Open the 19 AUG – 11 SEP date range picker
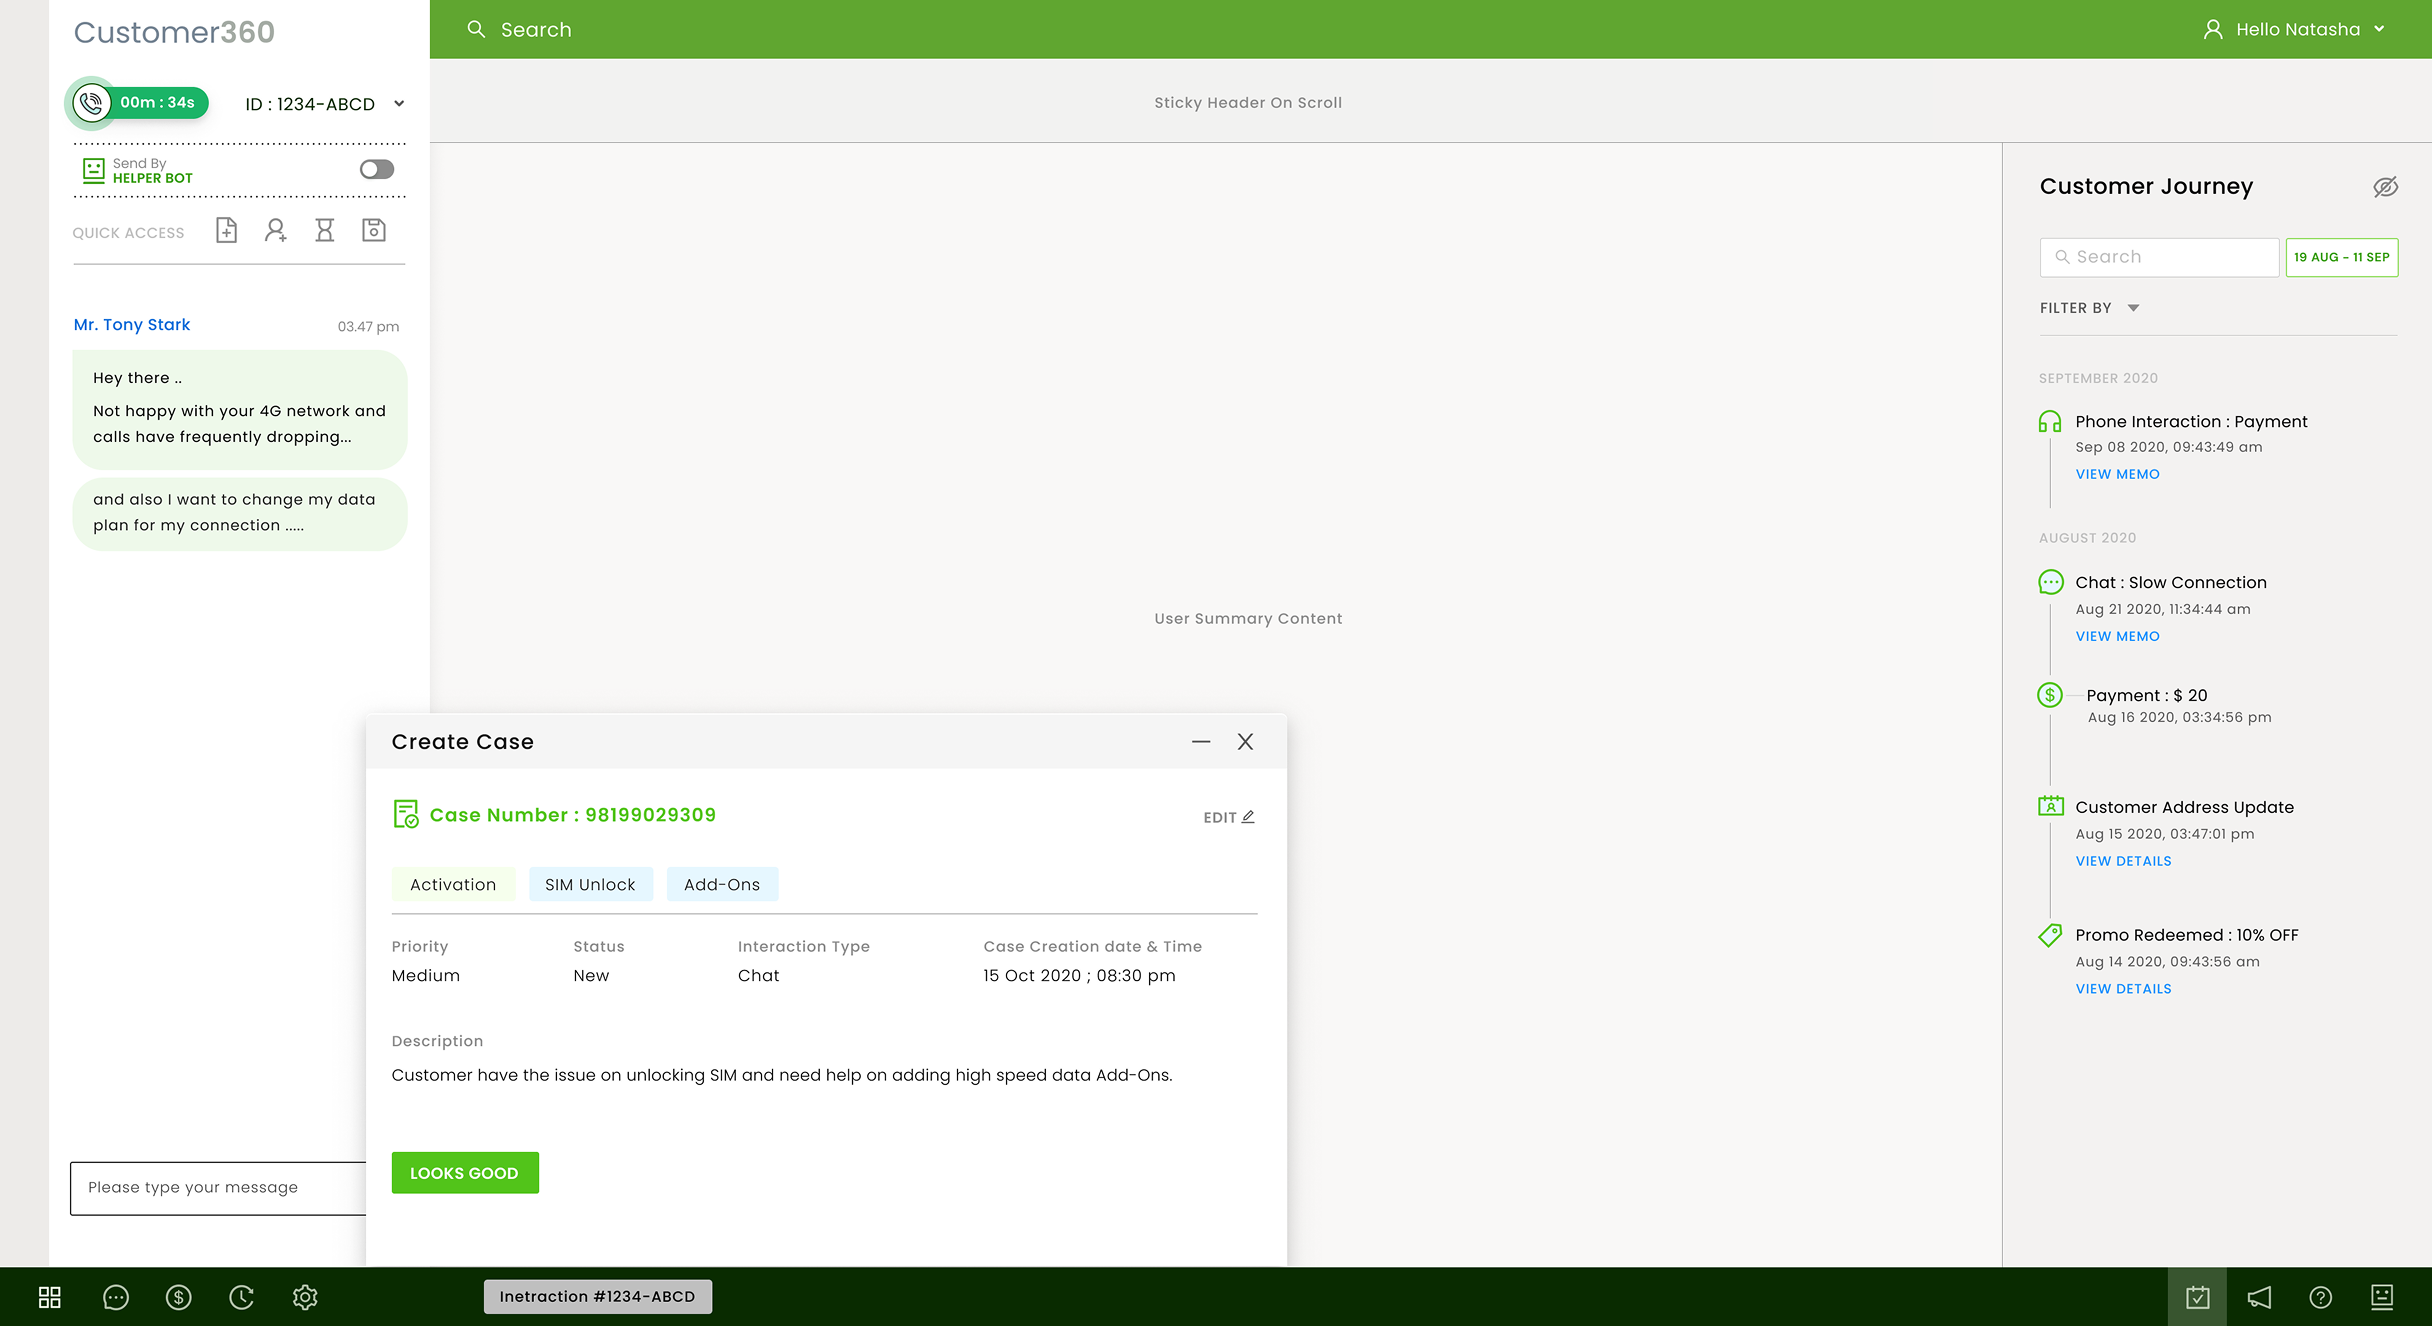This screenshot has height=1326, width=2432. pos(2342,257)
